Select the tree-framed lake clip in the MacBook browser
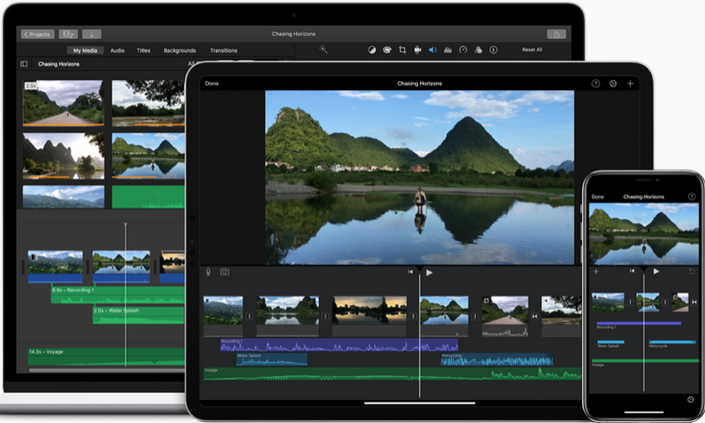 coord(148,103)
